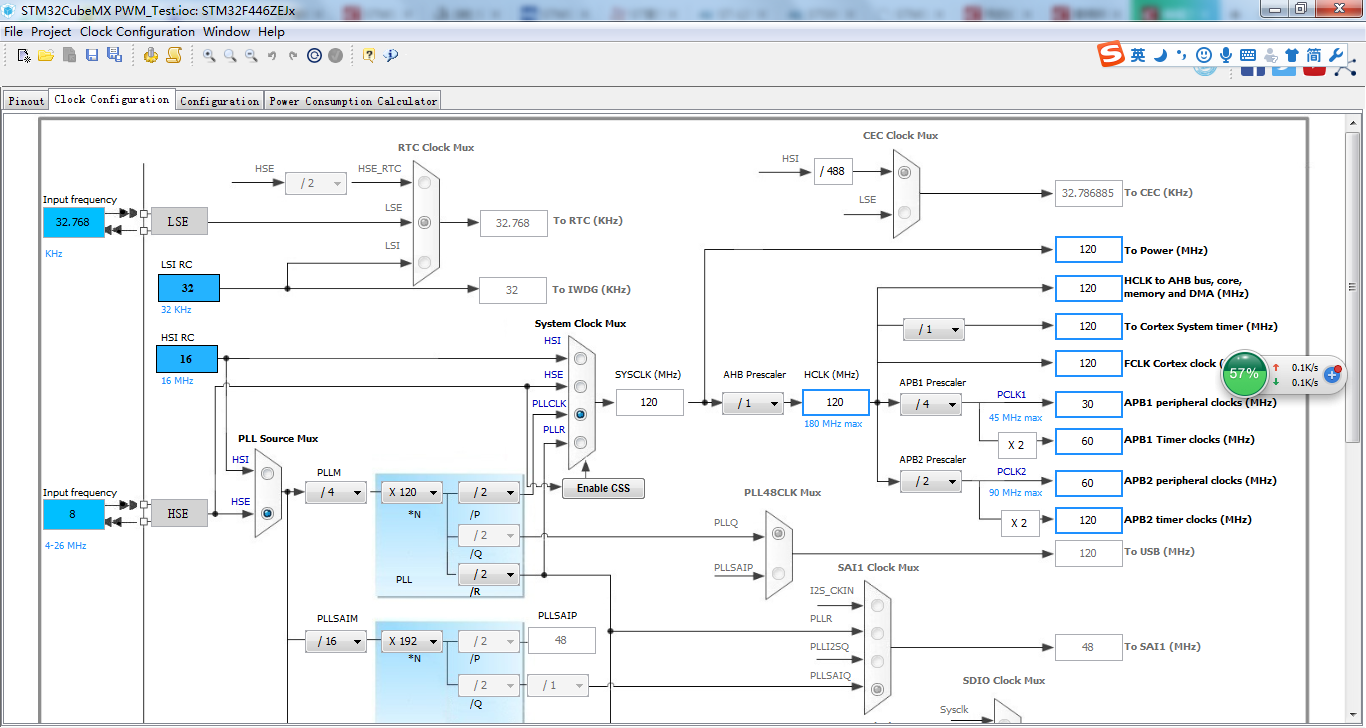Click the blue plus on network widget
The width and height of the screenshot is (1366, 728).
1331,374
